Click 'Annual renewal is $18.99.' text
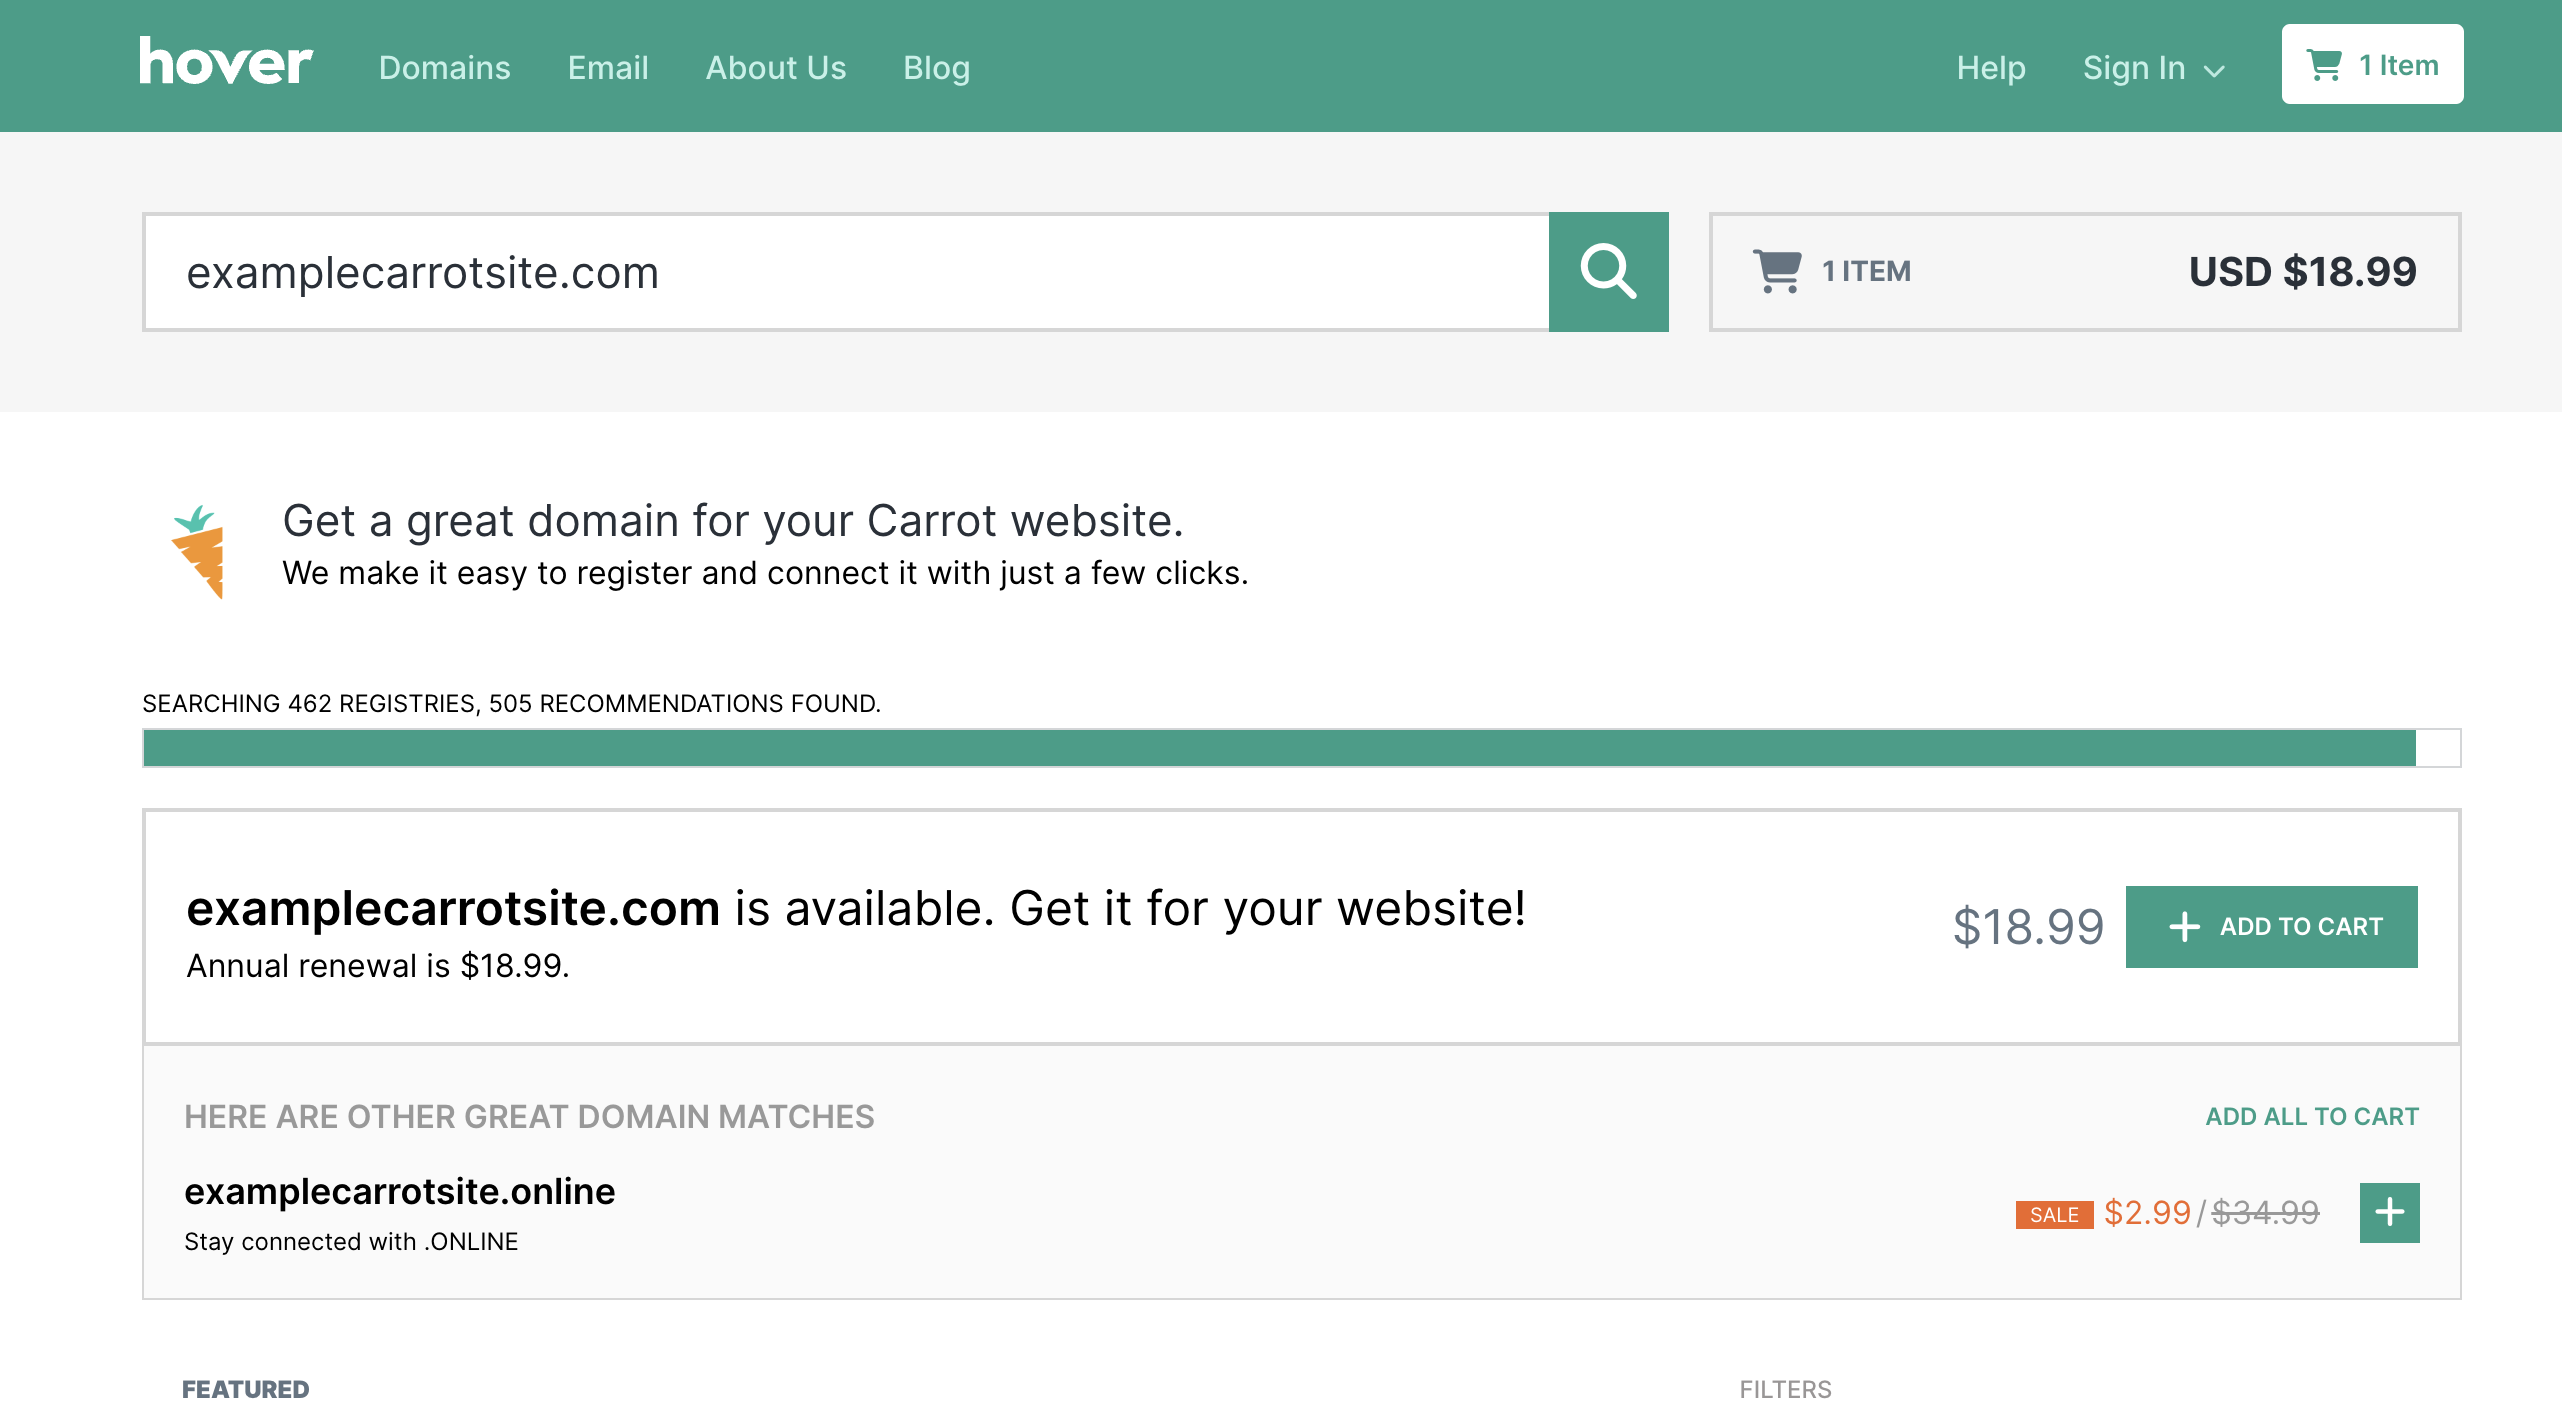The image size is (2562, 1404). (378, 966)
